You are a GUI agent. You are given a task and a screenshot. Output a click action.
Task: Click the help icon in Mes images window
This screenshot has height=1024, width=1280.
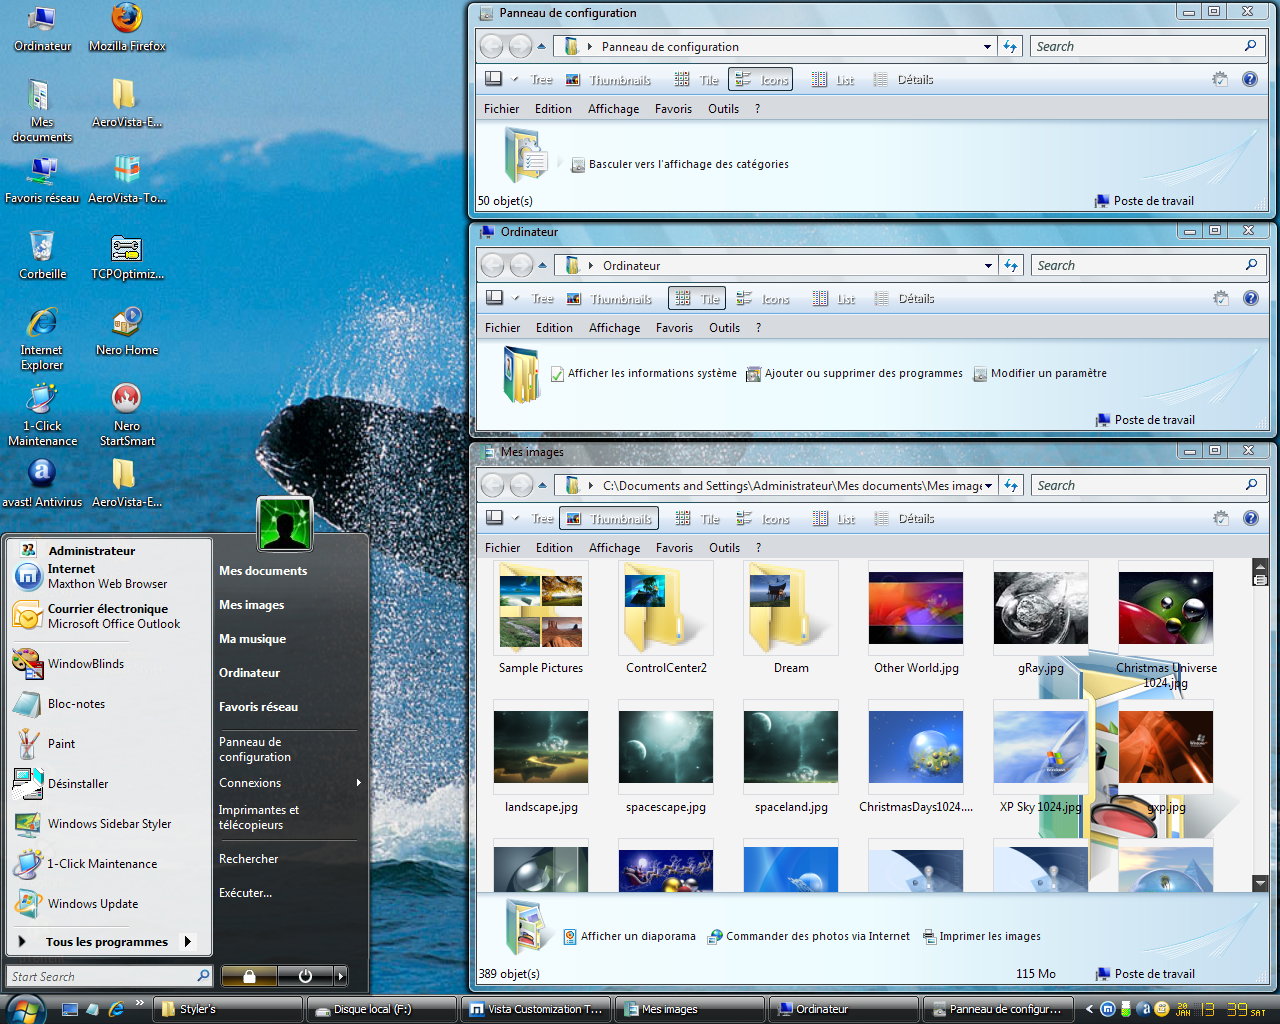1250,518
